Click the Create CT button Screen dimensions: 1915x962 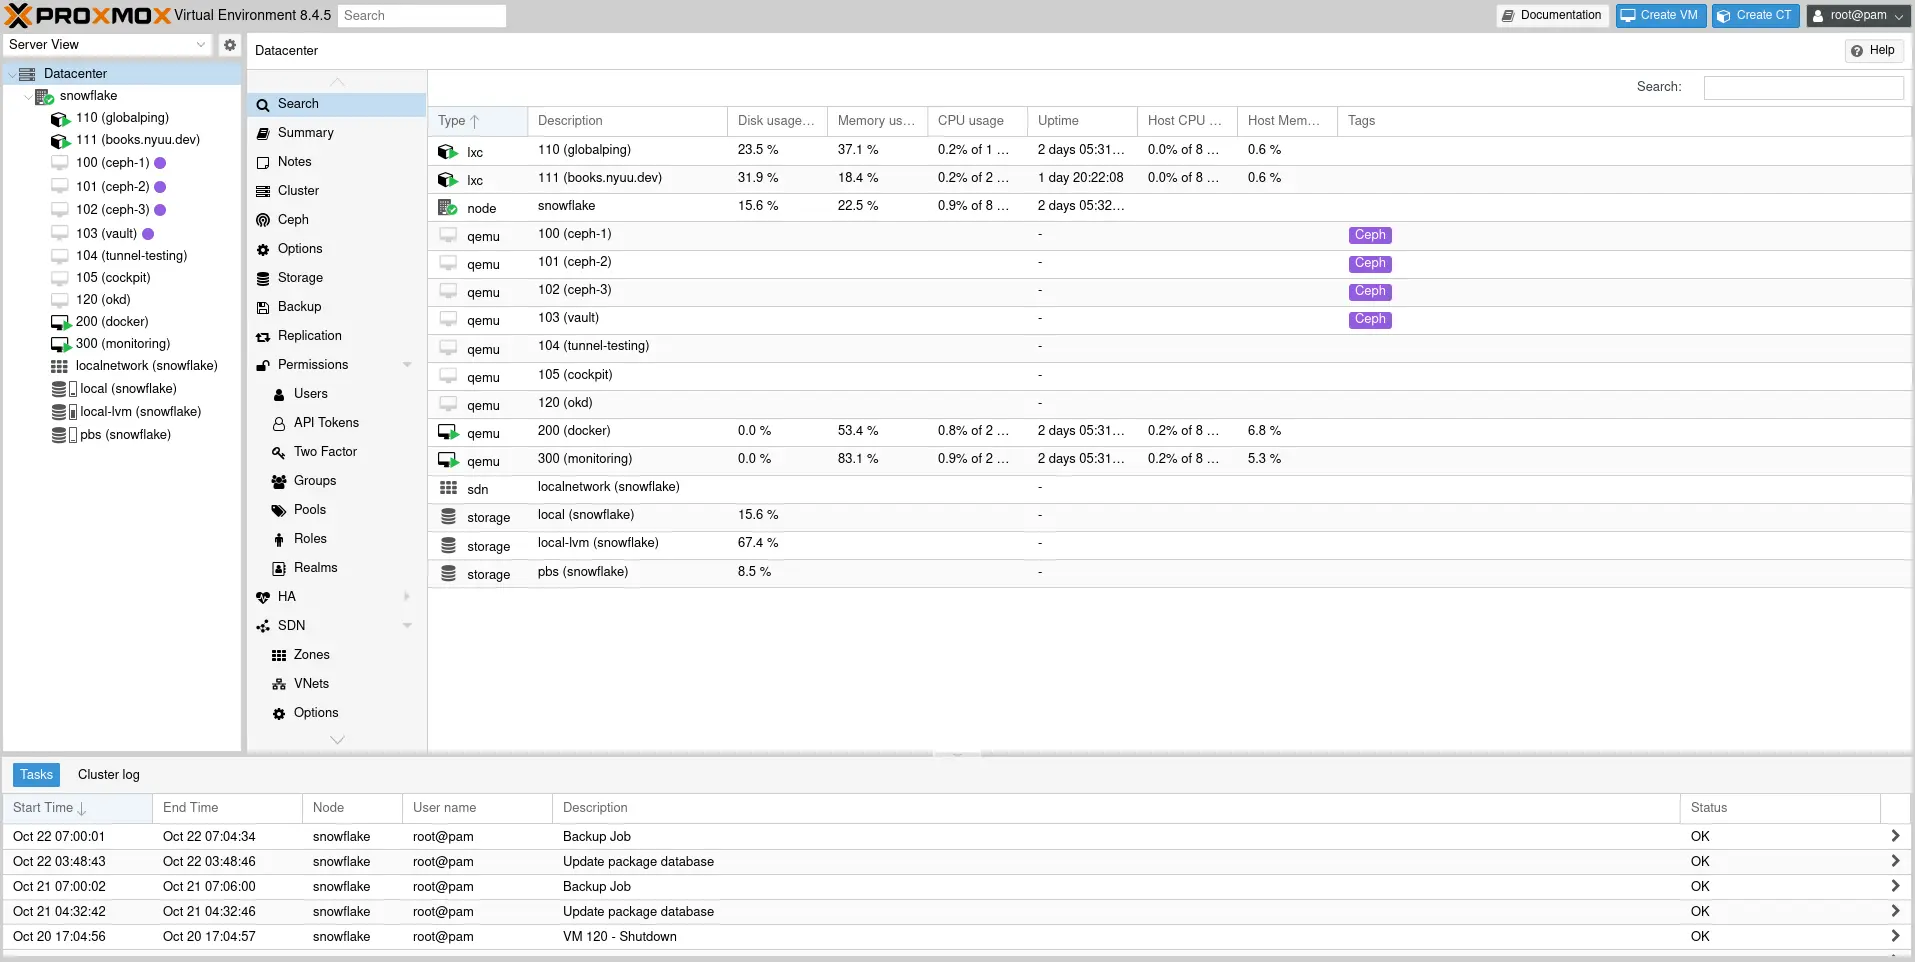[1754, 15]
